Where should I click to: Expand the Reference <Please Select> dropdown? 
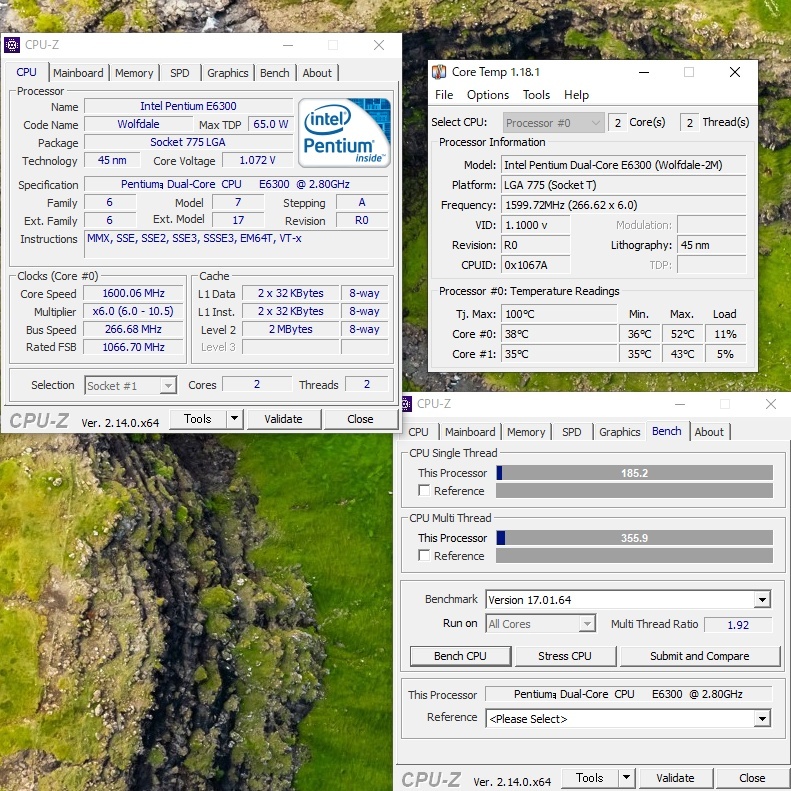762,718
